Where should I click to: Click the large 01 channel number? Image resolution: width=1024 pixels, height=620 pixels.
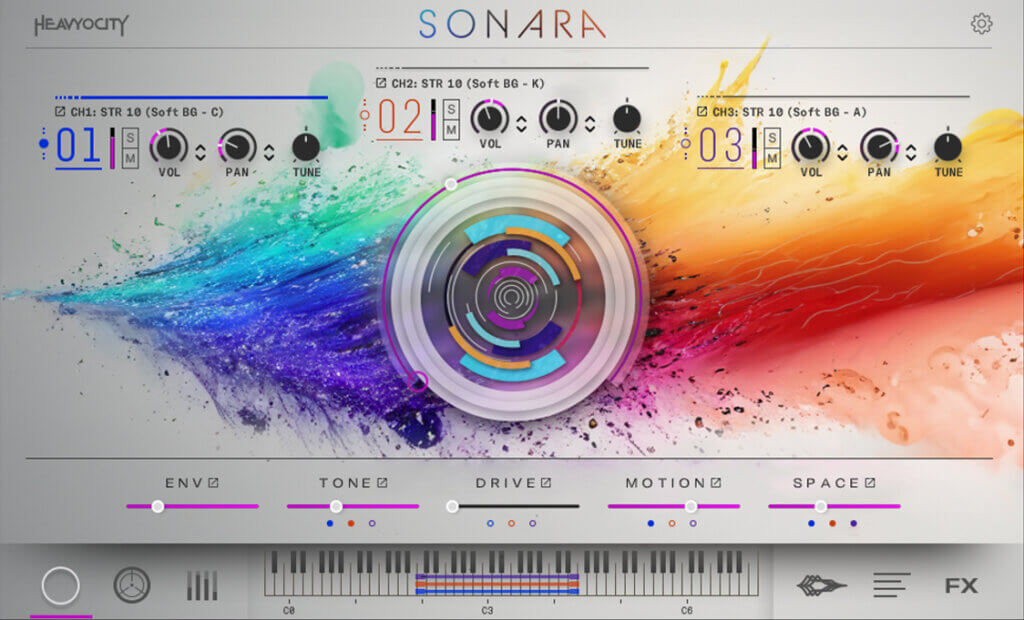click(x=78, y=146)
